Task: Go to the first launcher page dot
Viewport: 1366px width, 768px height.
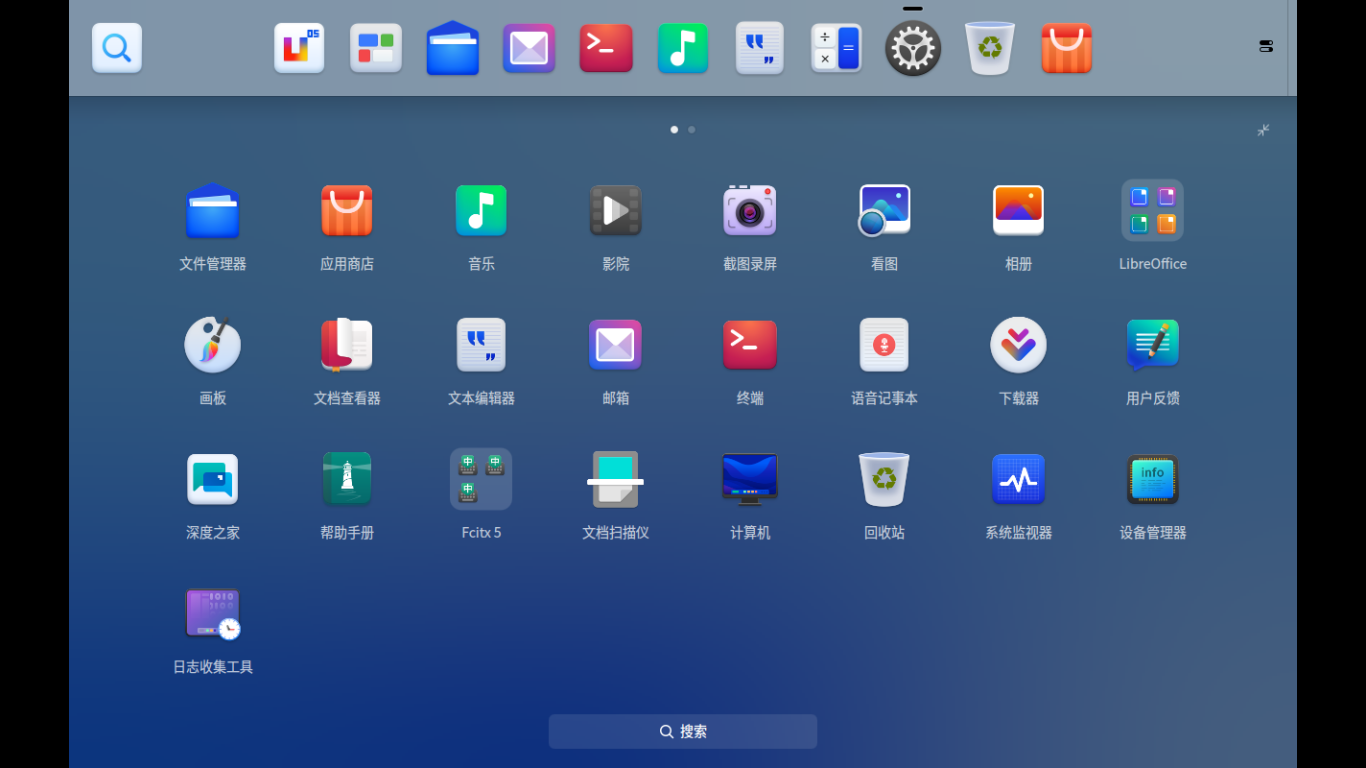Action: pyautogui.click(x=674, y=129)
